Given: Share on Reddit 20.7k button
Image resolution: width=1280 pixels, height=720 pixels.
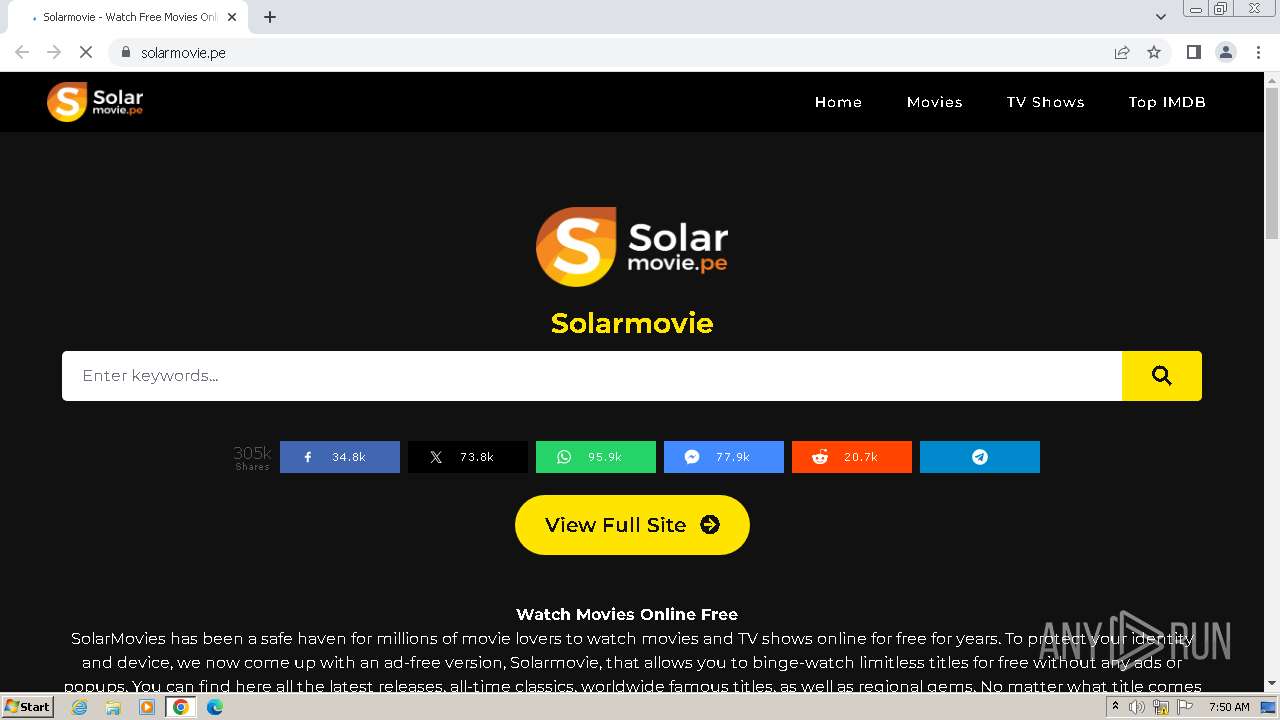Looking at the screenshot, I should coord(852,457).
